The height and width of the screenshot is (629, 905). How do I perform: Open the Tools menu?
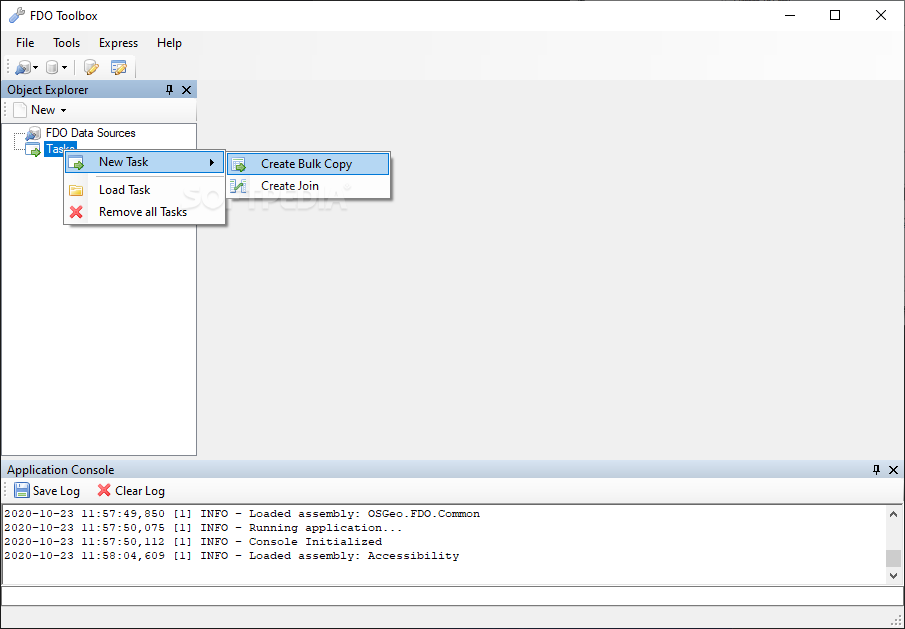66,43
